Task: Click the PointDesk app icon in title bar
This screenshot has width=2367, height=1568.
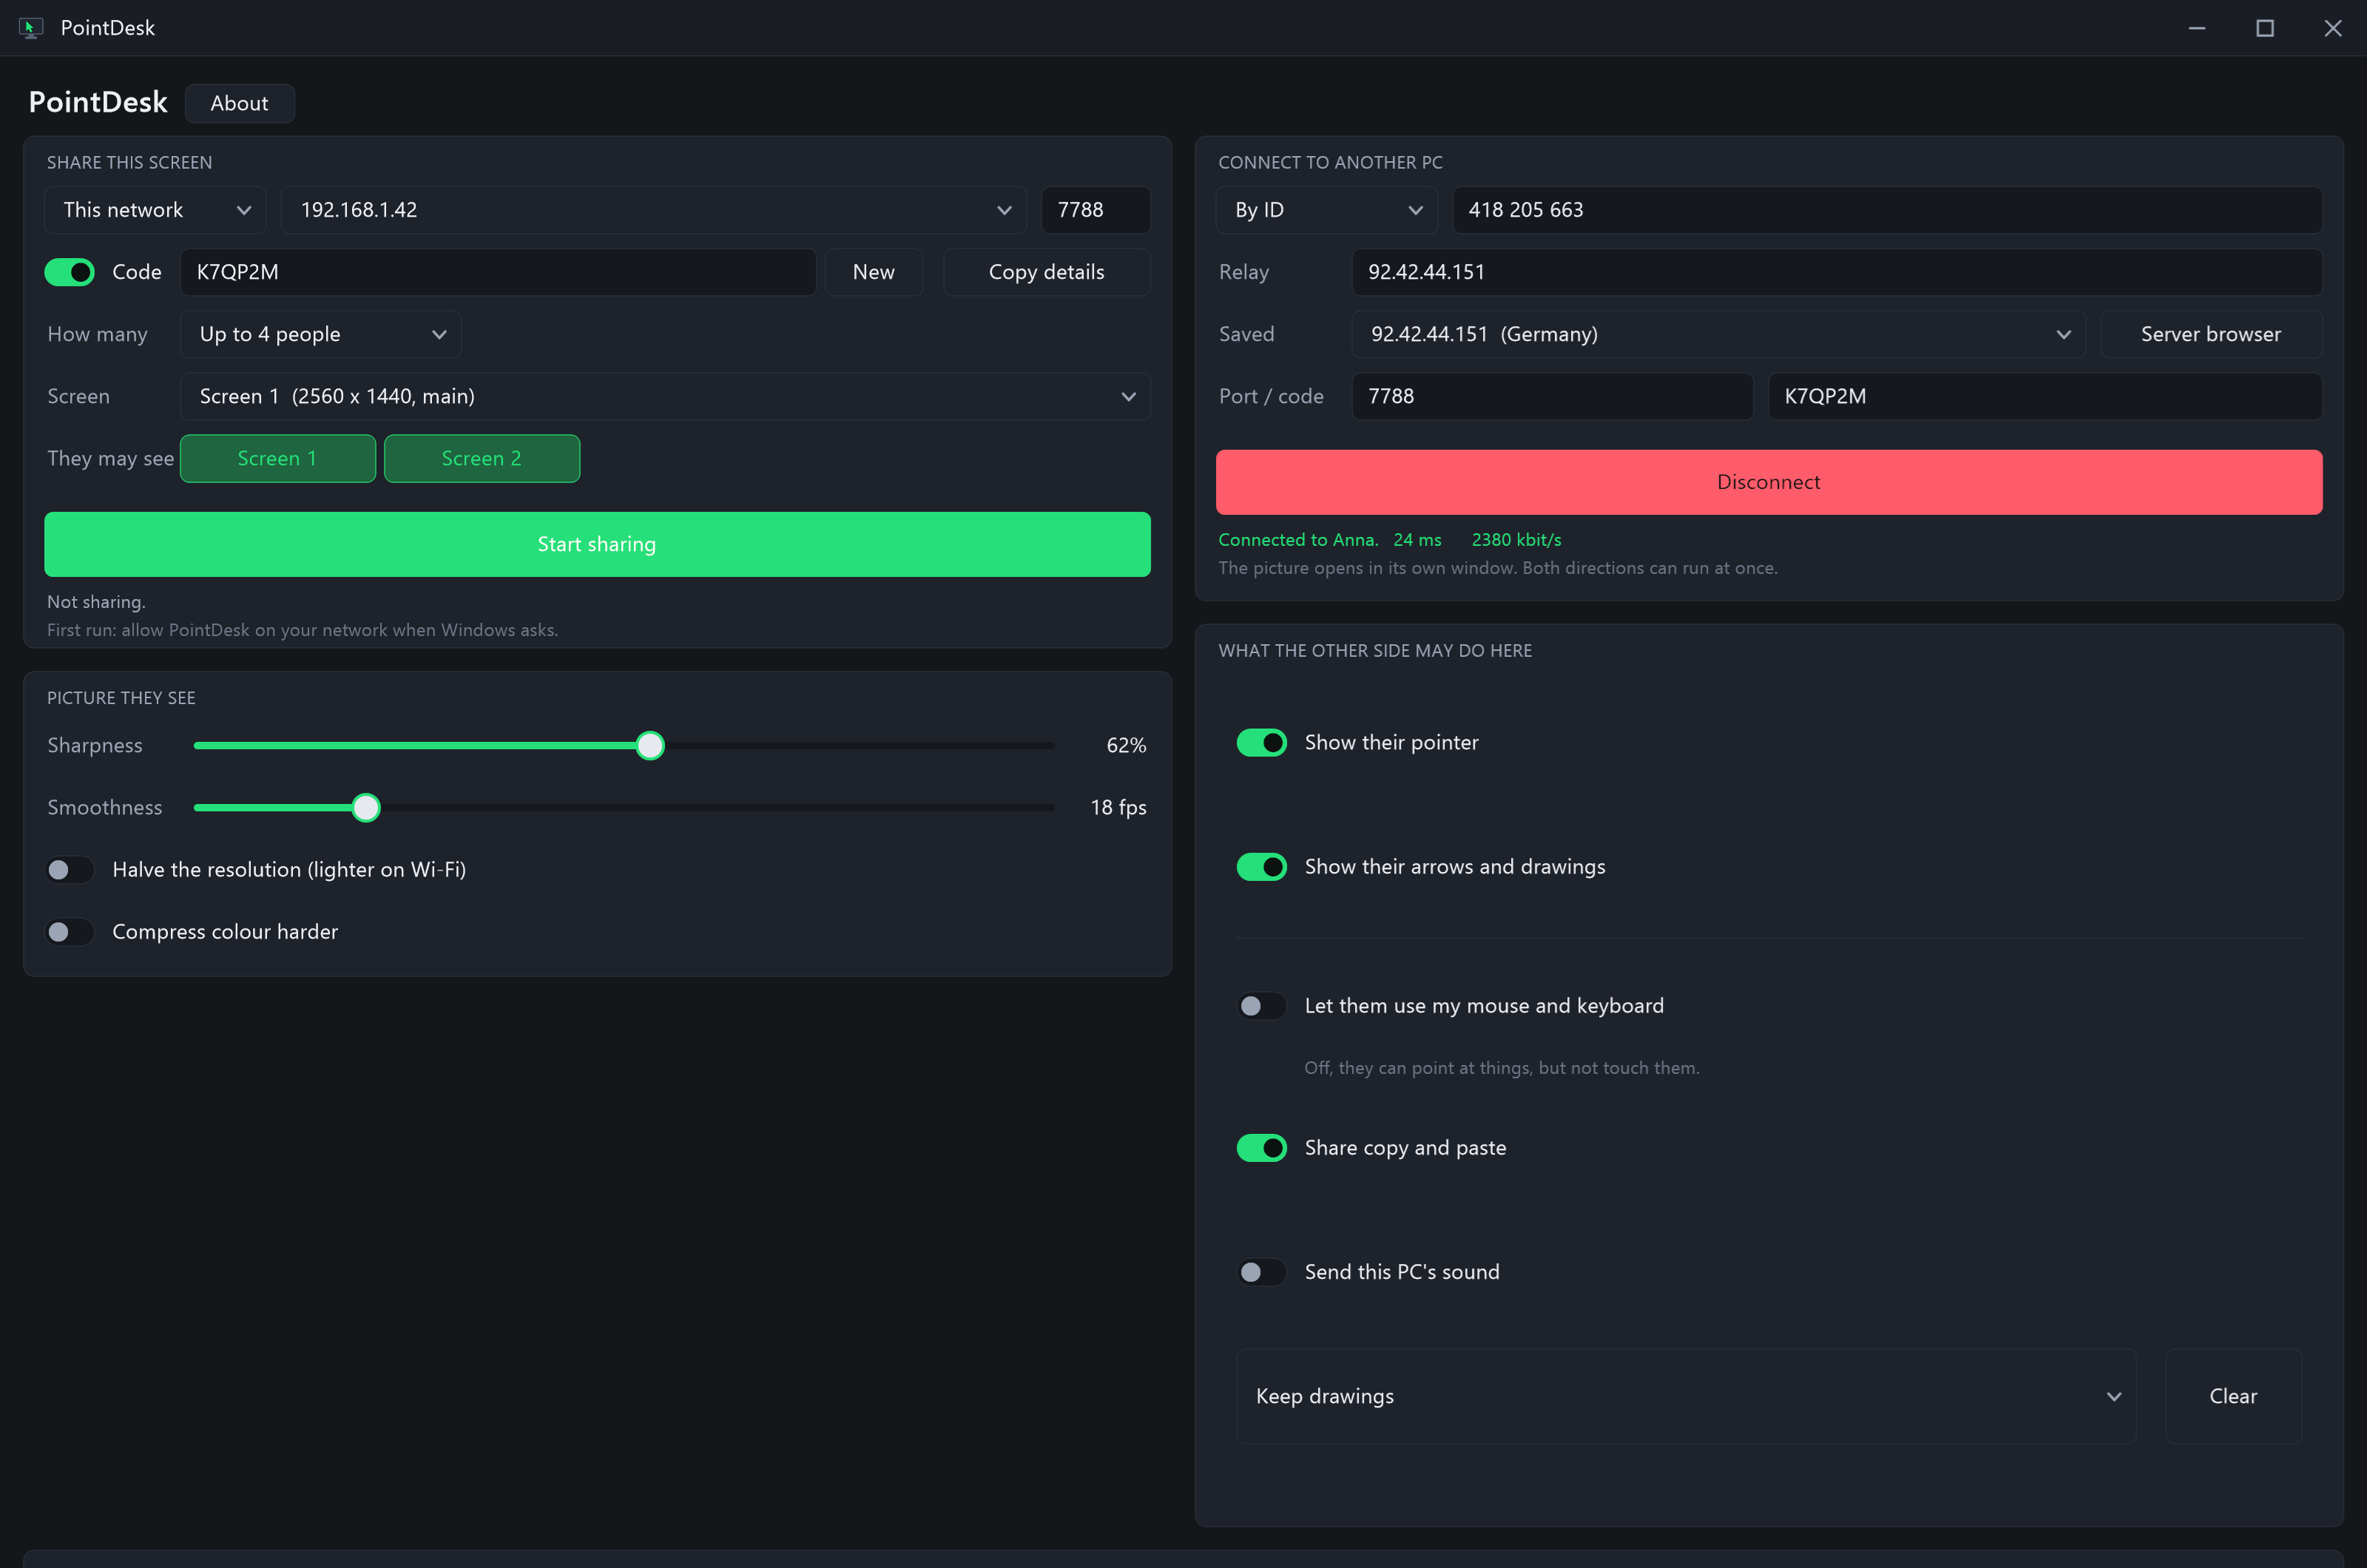Action: (31, 28)
